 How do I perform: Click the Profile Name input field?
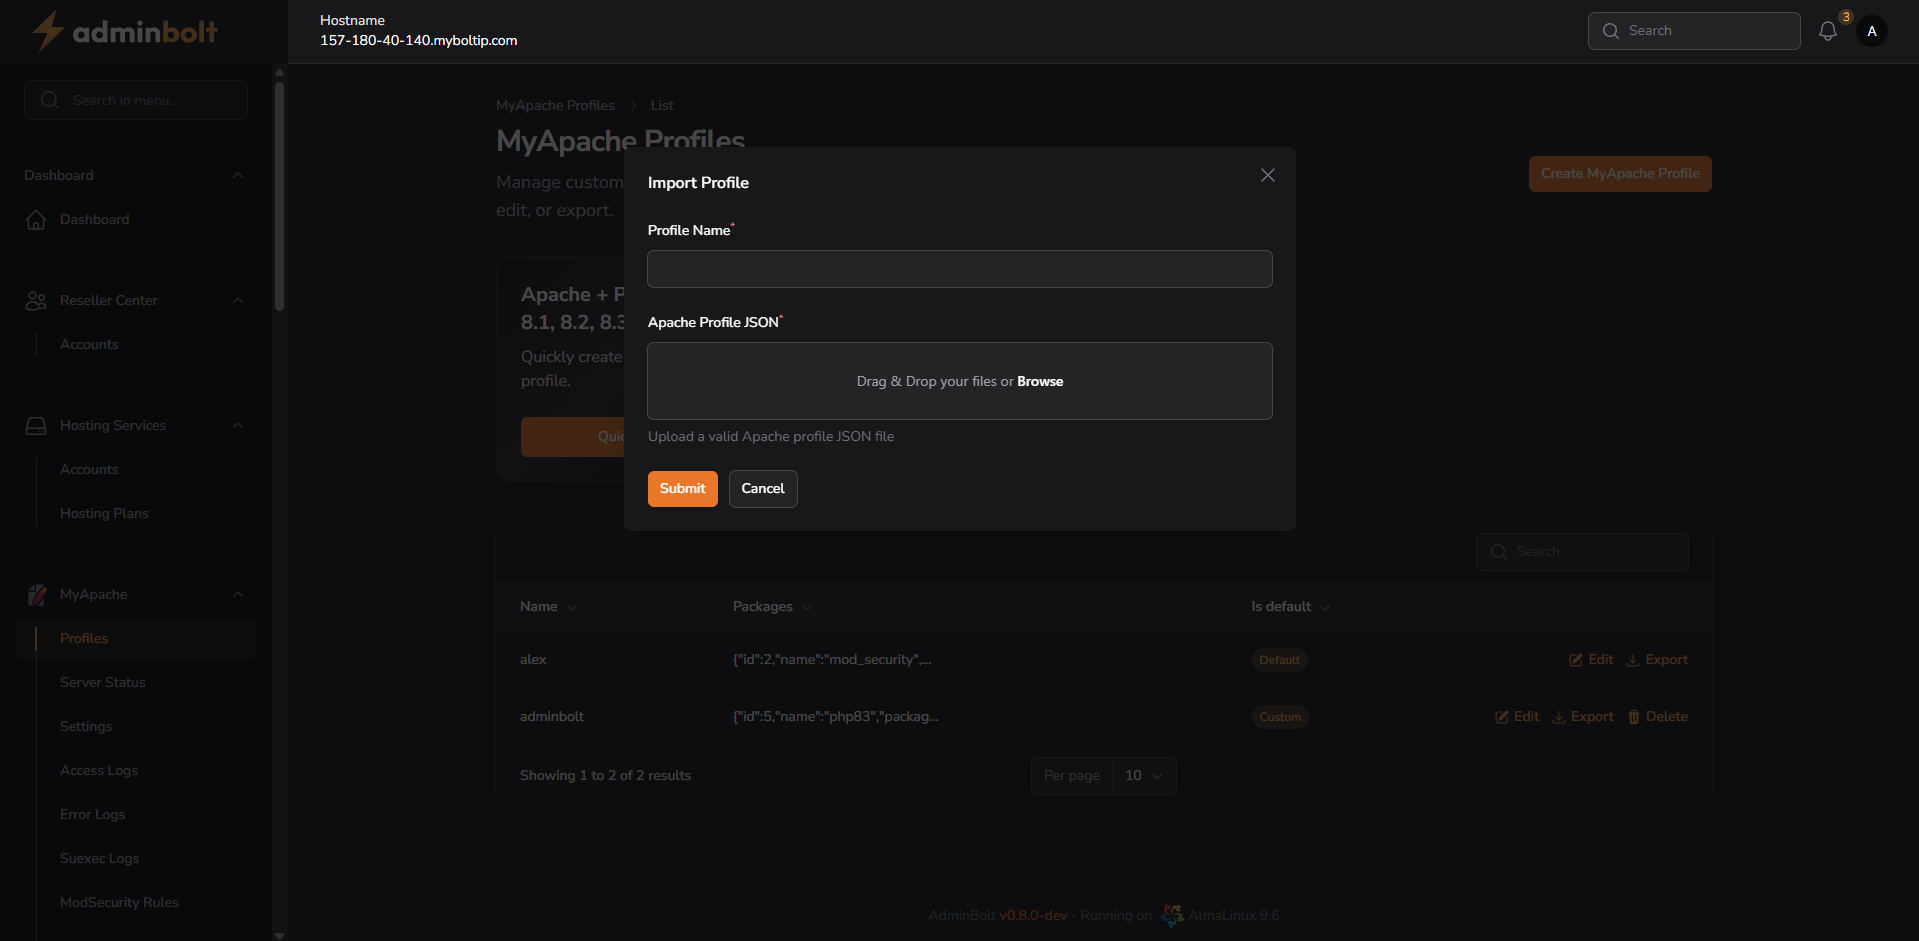point(959,268)
